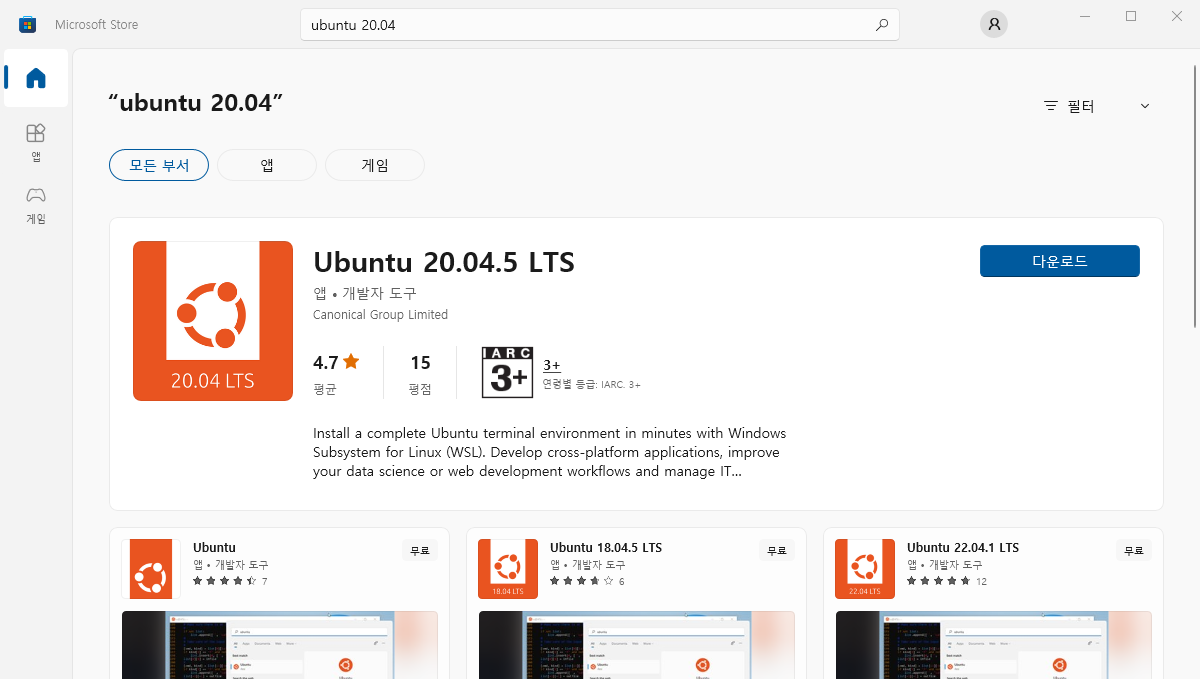
Task: Click the orange rating star beside 4.7
Action: (351, 362)
